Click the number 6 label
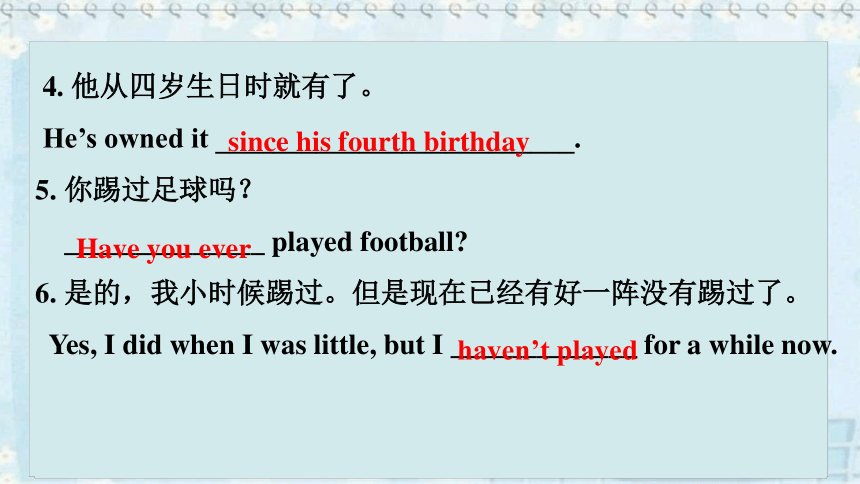860x484 pixels. (46, 294)
